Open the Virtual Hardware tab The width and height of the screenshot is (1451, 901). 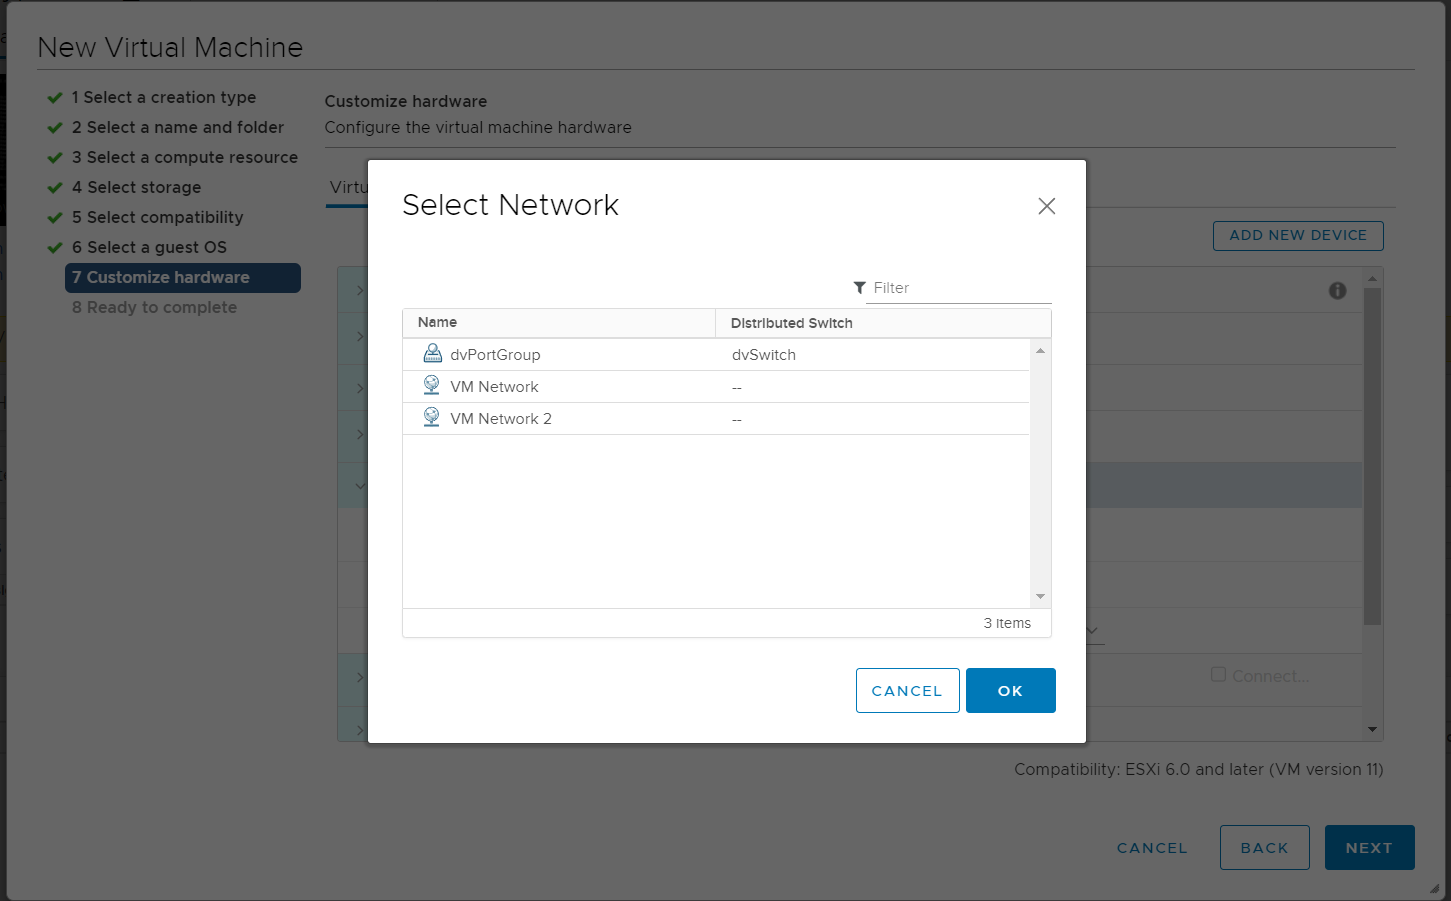coord(348,188)
